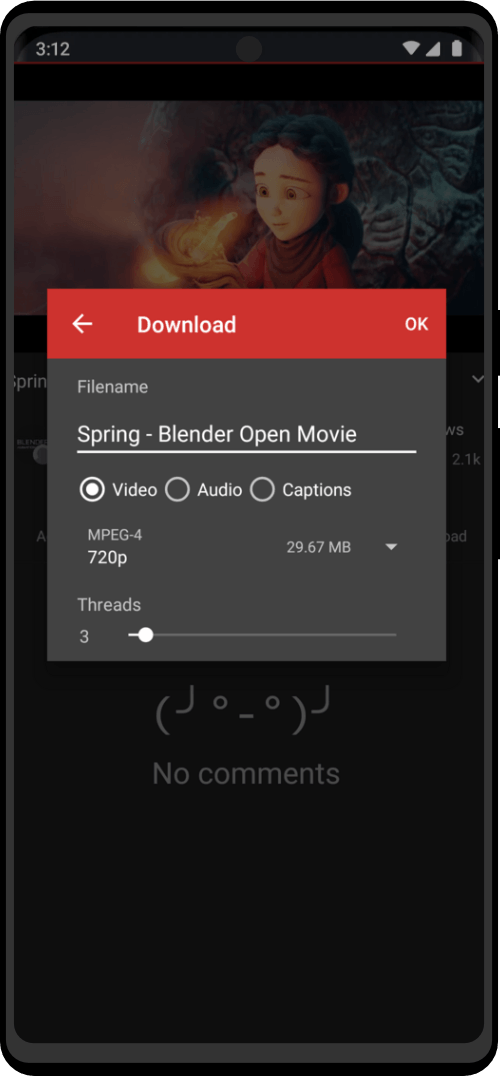
Task: Tap the No comments placeholder text
Action: pyautogui.click(x=246, y=773)
